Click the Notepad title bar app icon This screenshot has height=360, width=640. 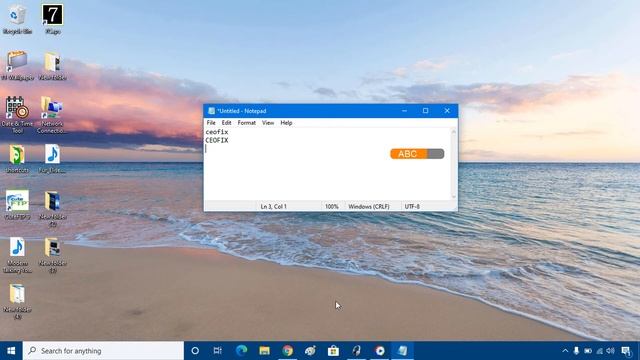(211, 111)
